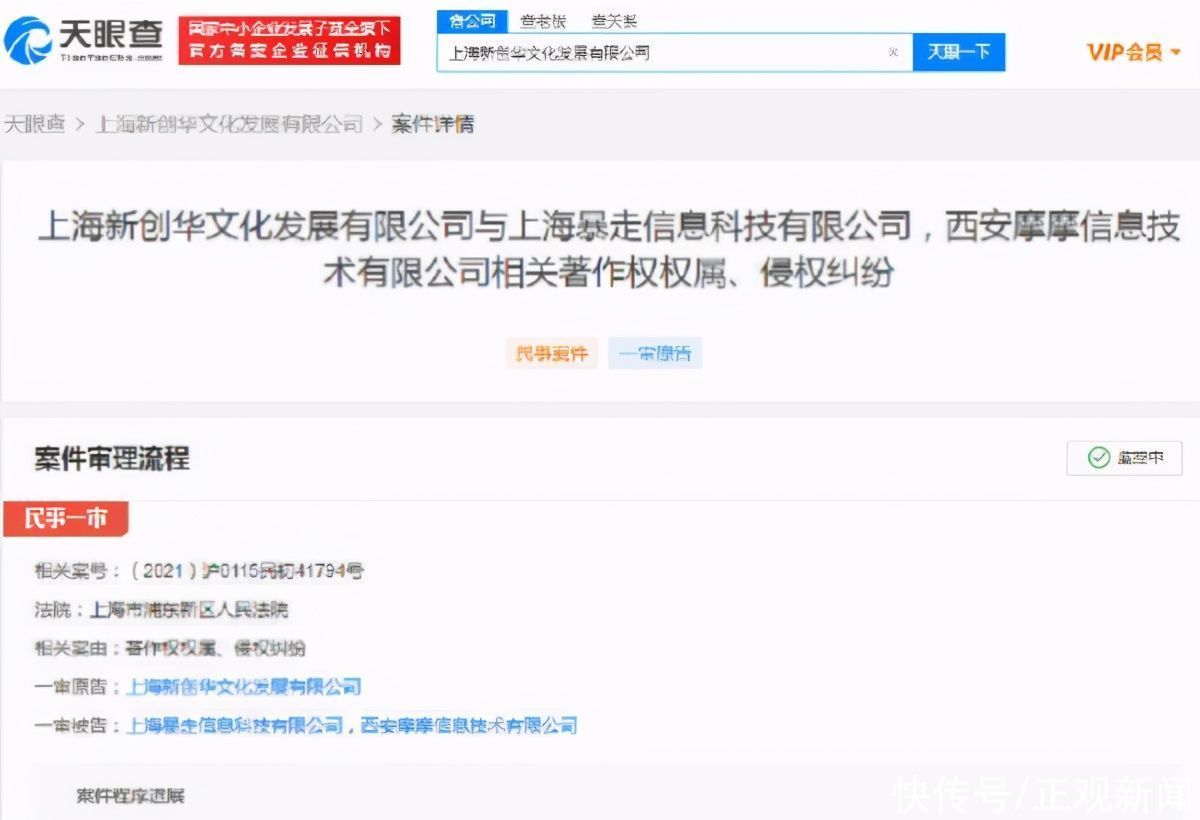Select the court name 上海市浦东新区人民法院

190,609
